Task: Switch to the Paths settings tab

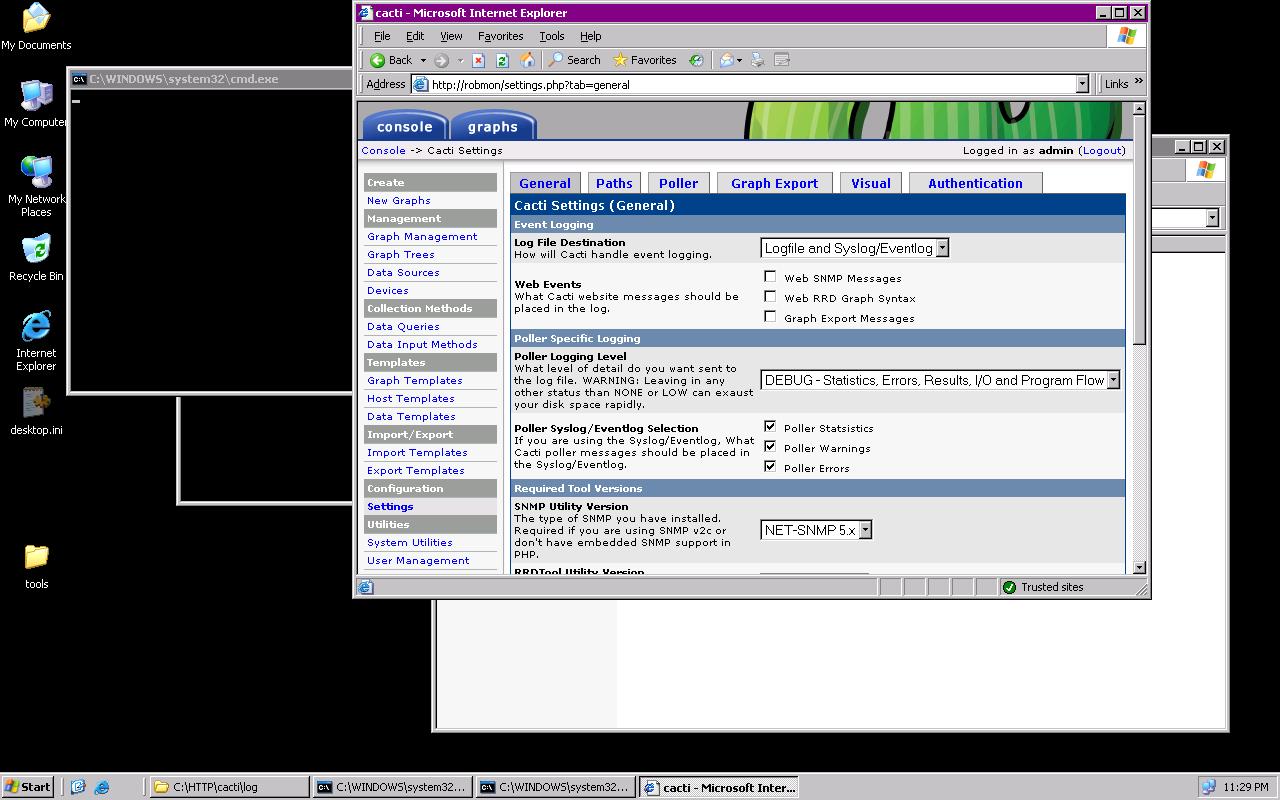Action: (614, 183)
